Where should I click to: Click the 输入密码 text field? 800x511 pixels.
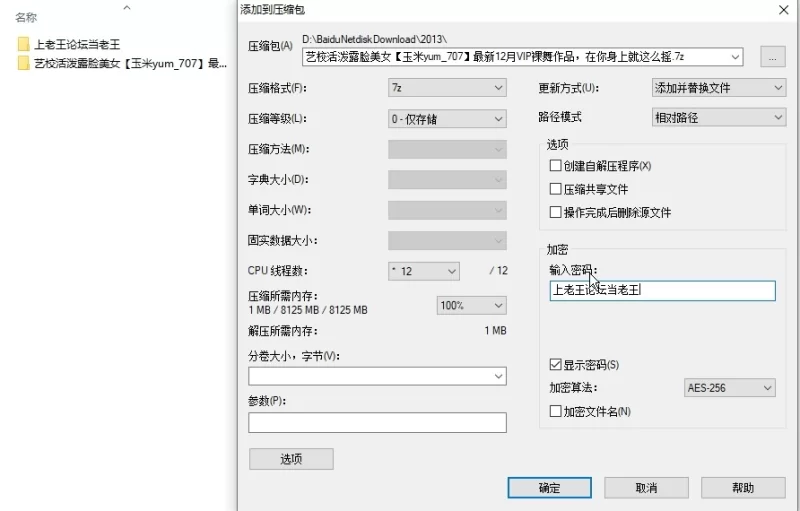[x=661, y=291]
